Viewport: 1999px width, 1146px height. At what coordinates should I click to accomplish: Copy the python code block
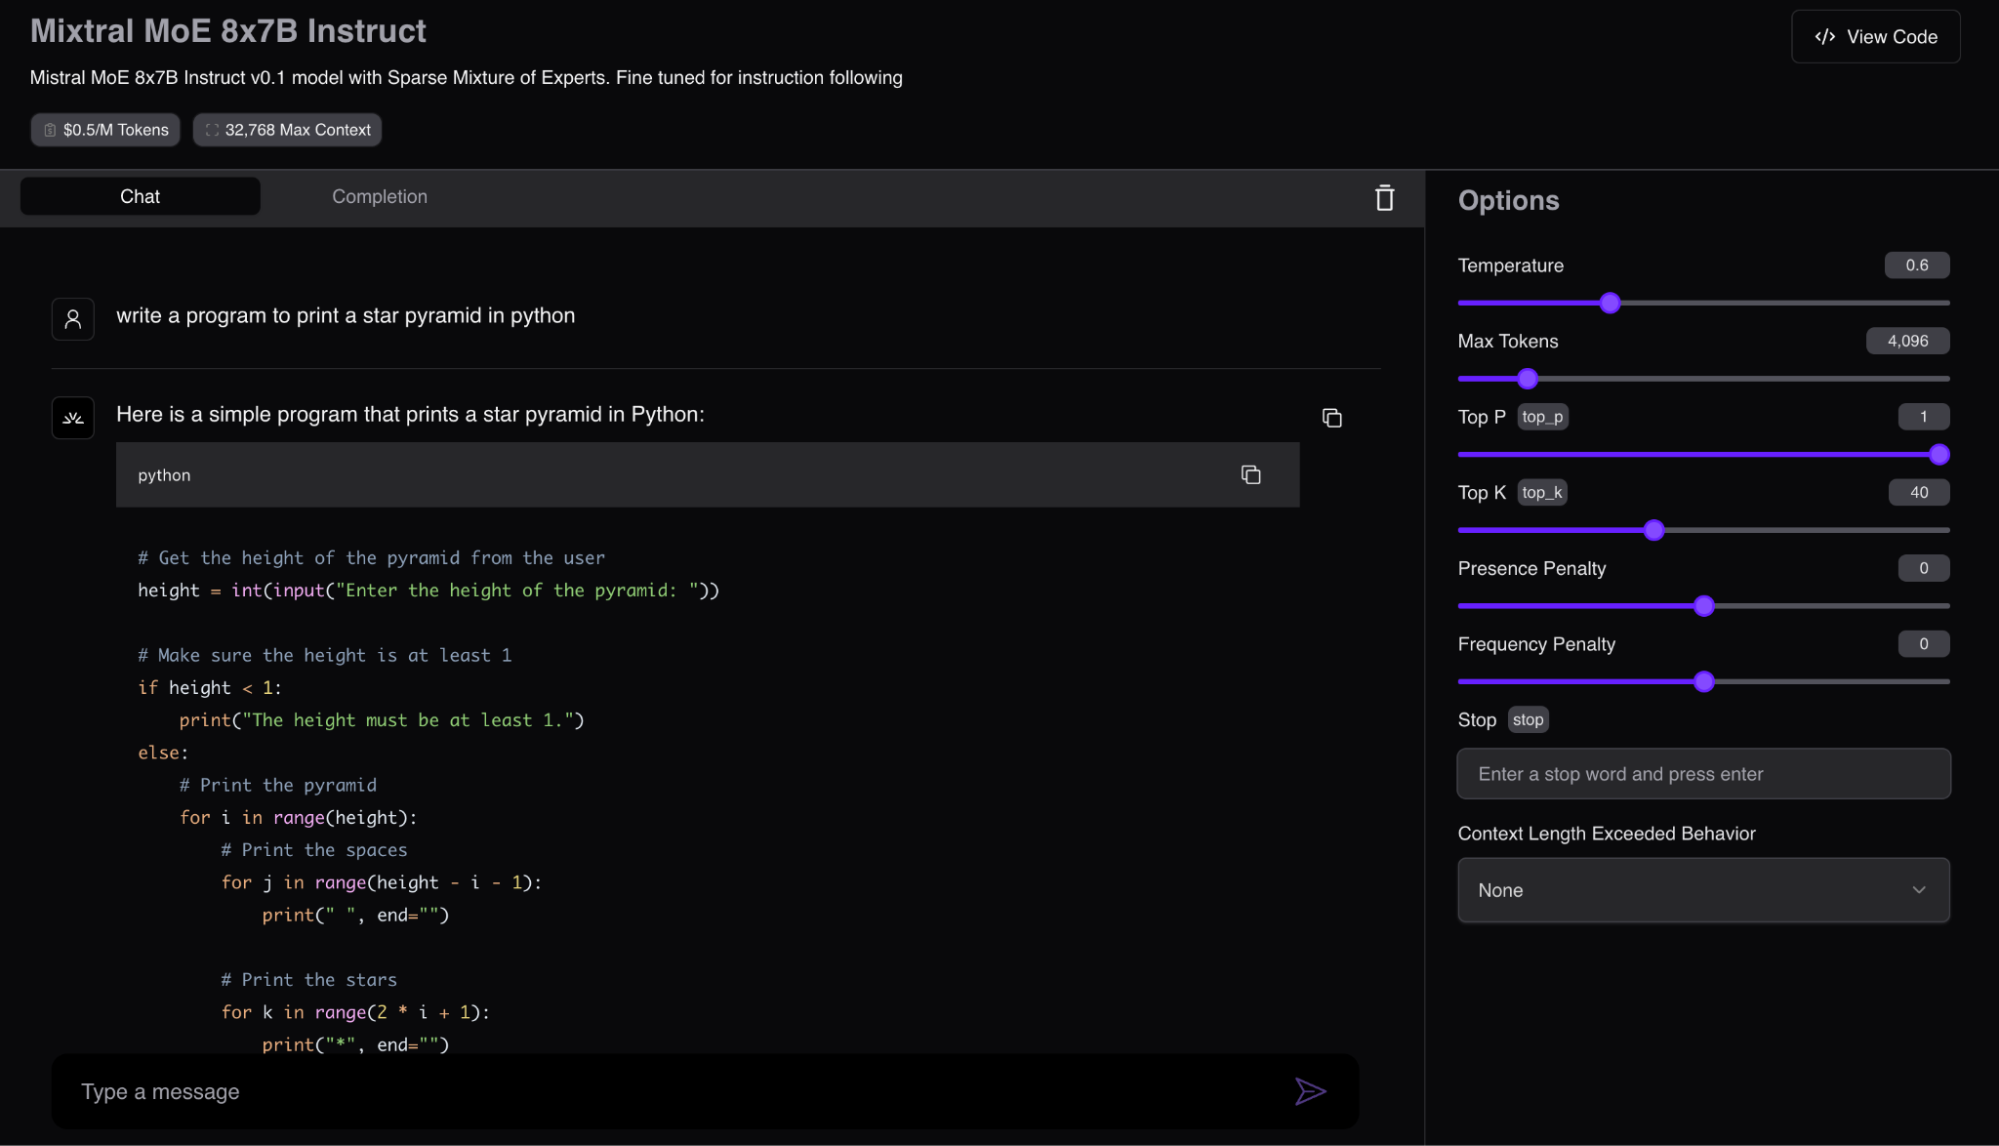tap(1250, 475)
